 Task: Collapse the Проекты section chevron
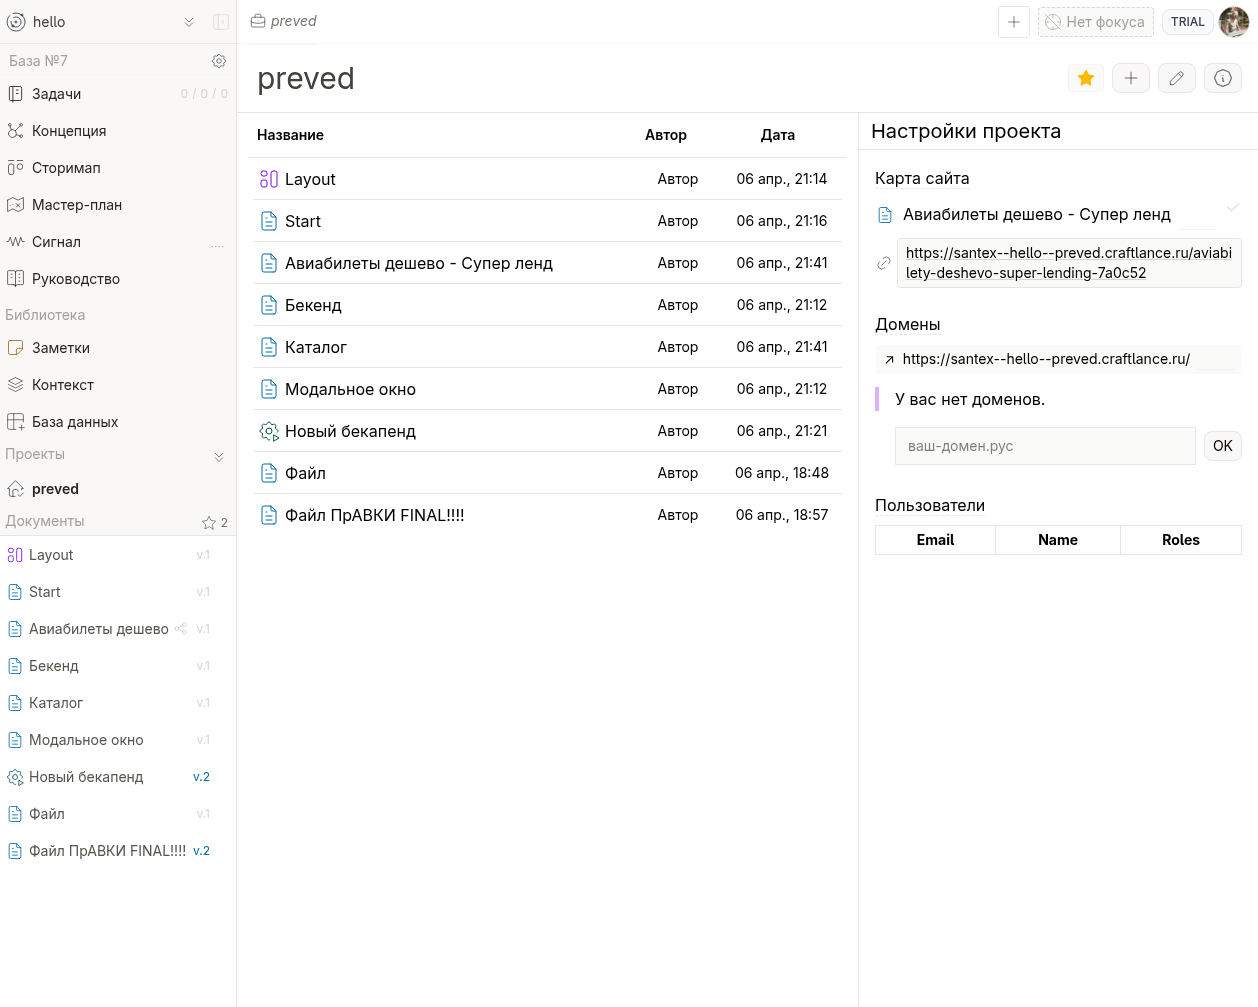point(219,457)
